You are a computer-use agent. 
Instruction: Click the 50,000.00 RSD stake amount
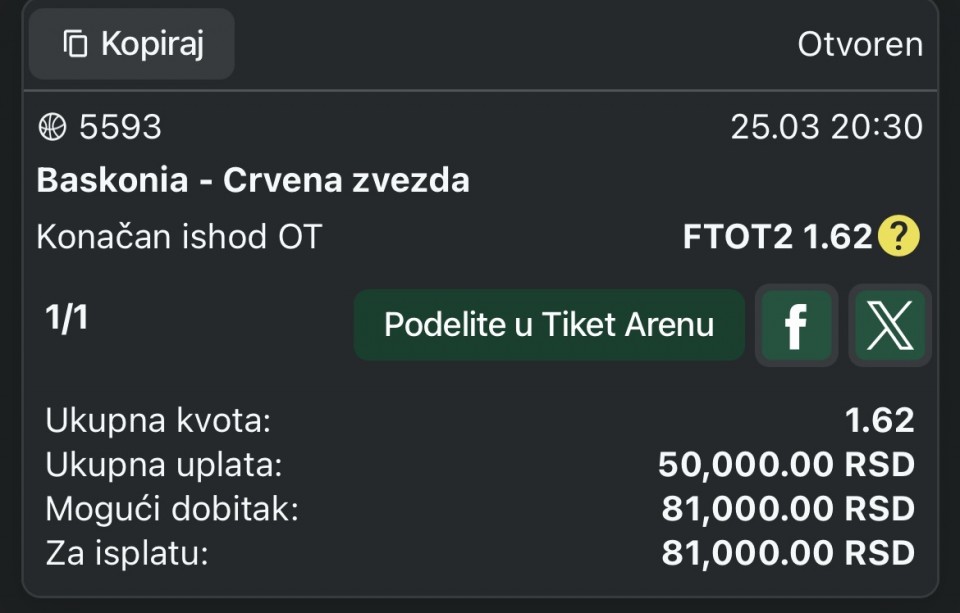(786, 465)
